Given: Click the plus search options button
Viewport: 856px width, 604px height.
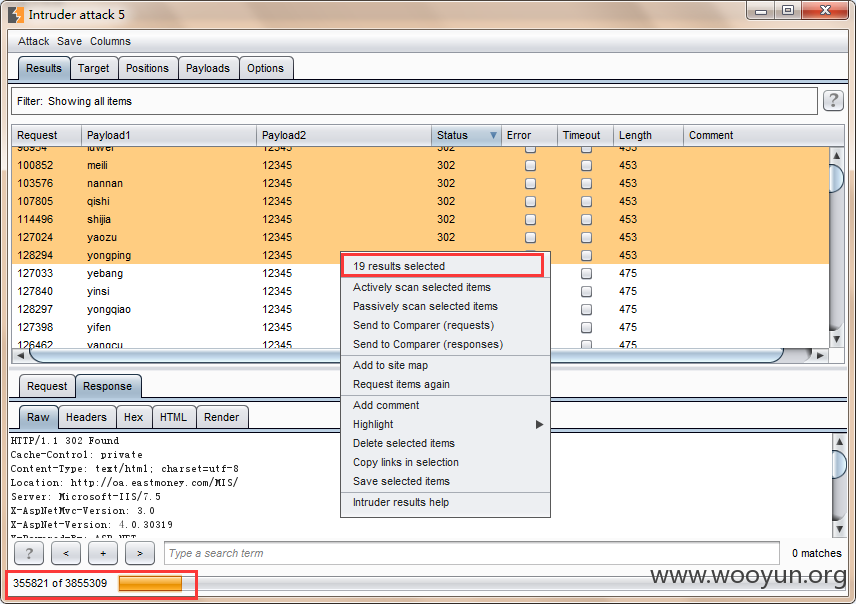Looking at the screenshot, I should coord(103,553).
